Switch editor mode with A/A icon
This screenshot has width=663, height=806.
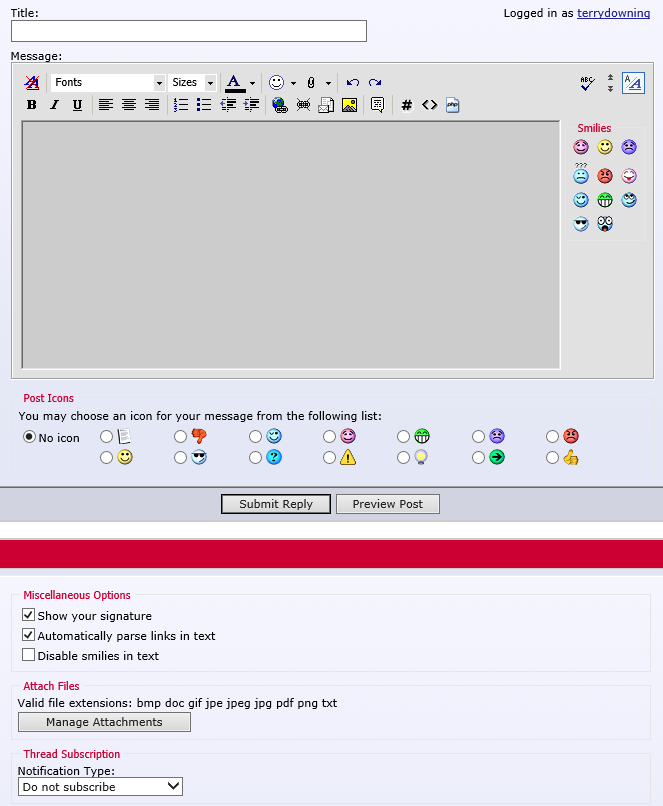click(x=633, y=83)
